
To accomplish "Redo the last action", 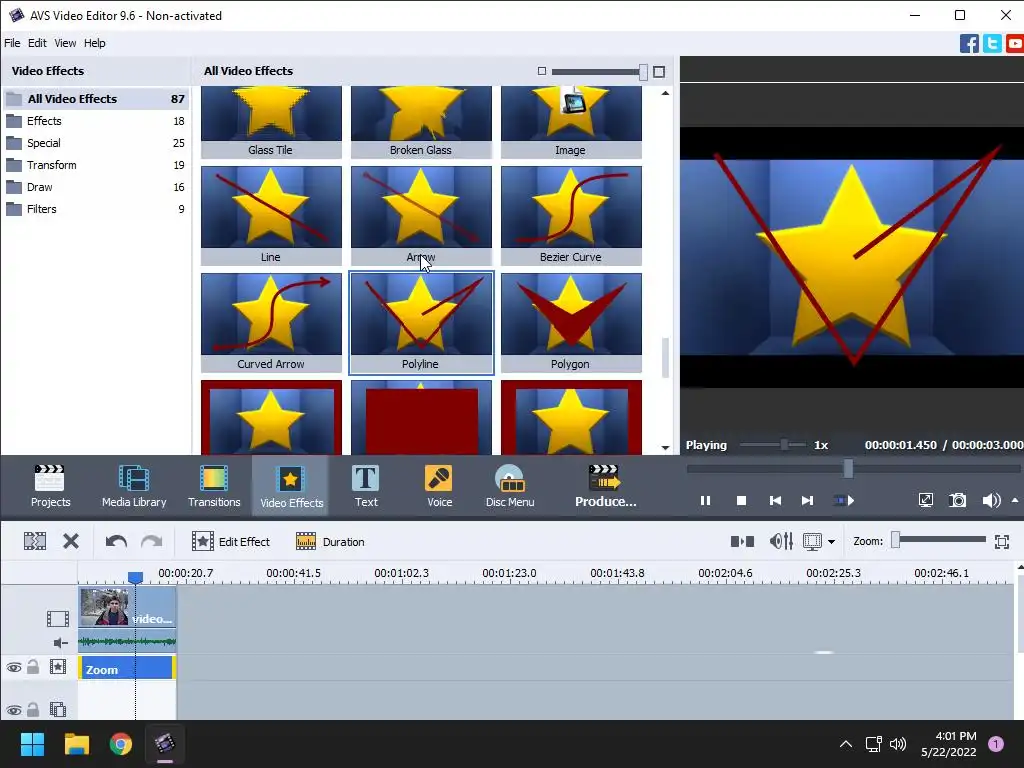I will [x=152, y=541].
